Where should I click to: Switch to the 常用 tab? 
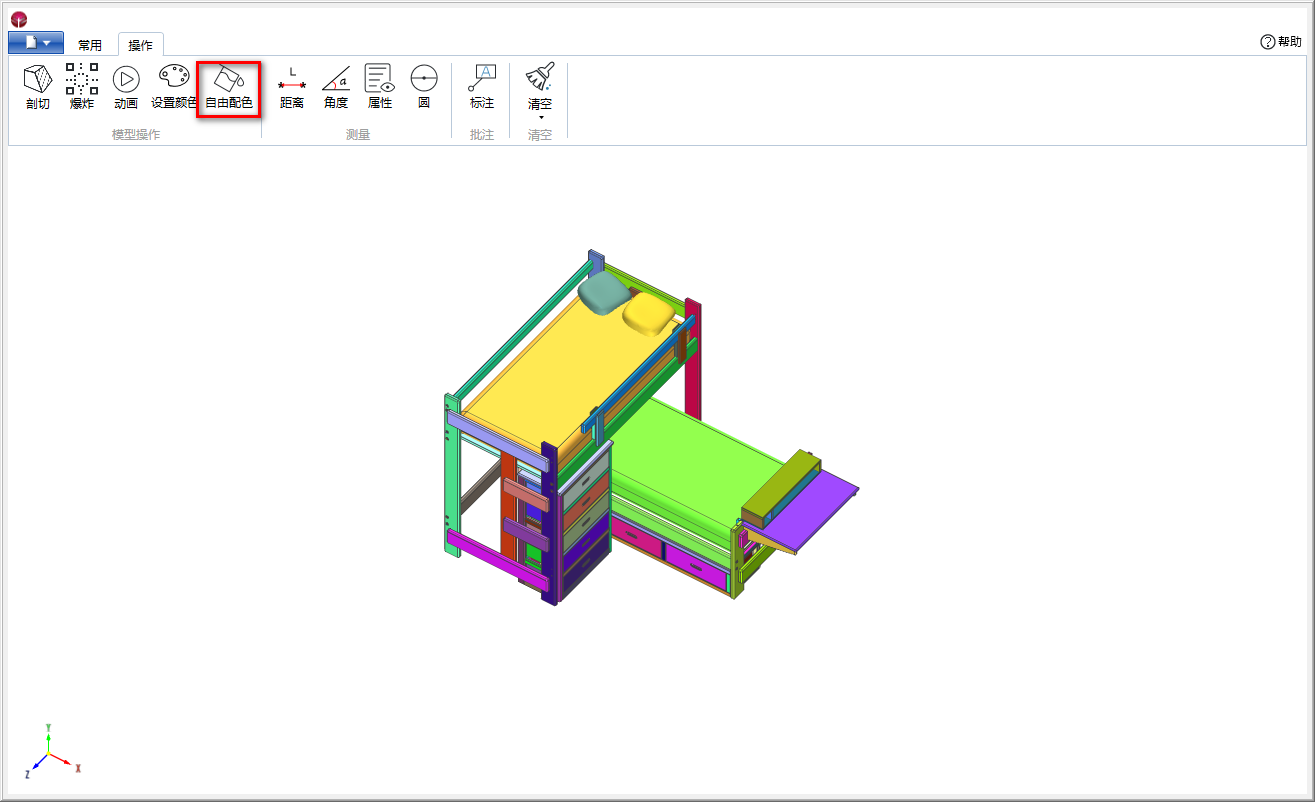point(90,45)
